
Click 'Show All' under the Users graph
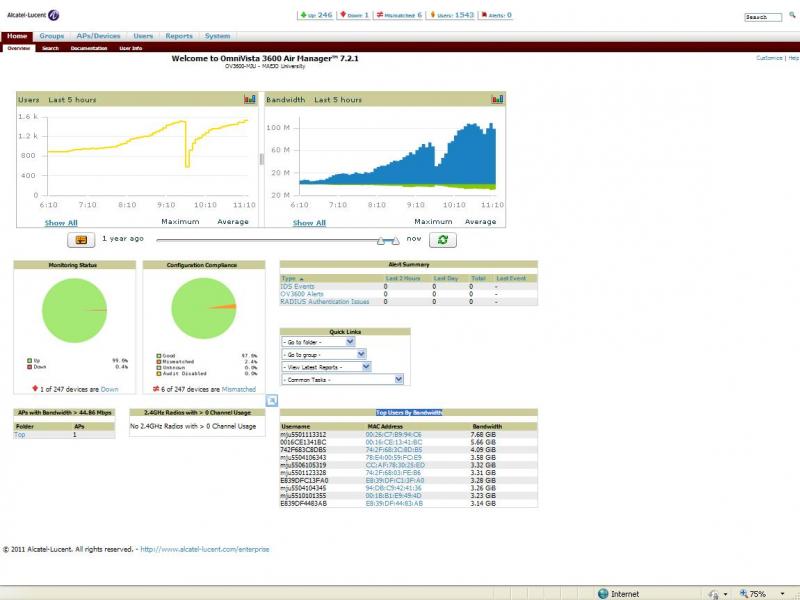pos(60,223)
